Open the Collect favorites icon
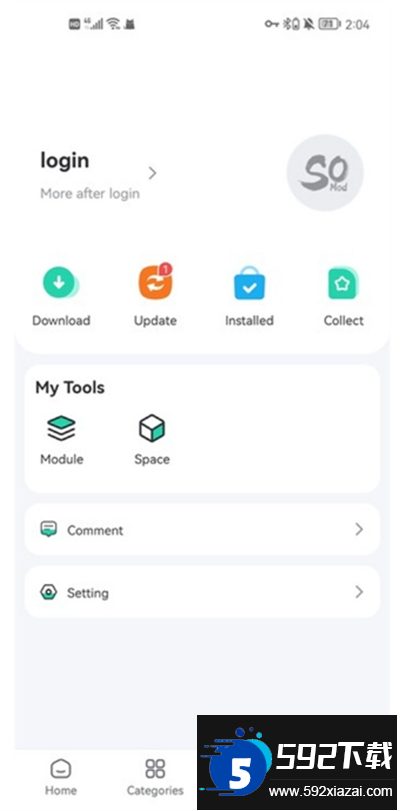 point(343,283)
